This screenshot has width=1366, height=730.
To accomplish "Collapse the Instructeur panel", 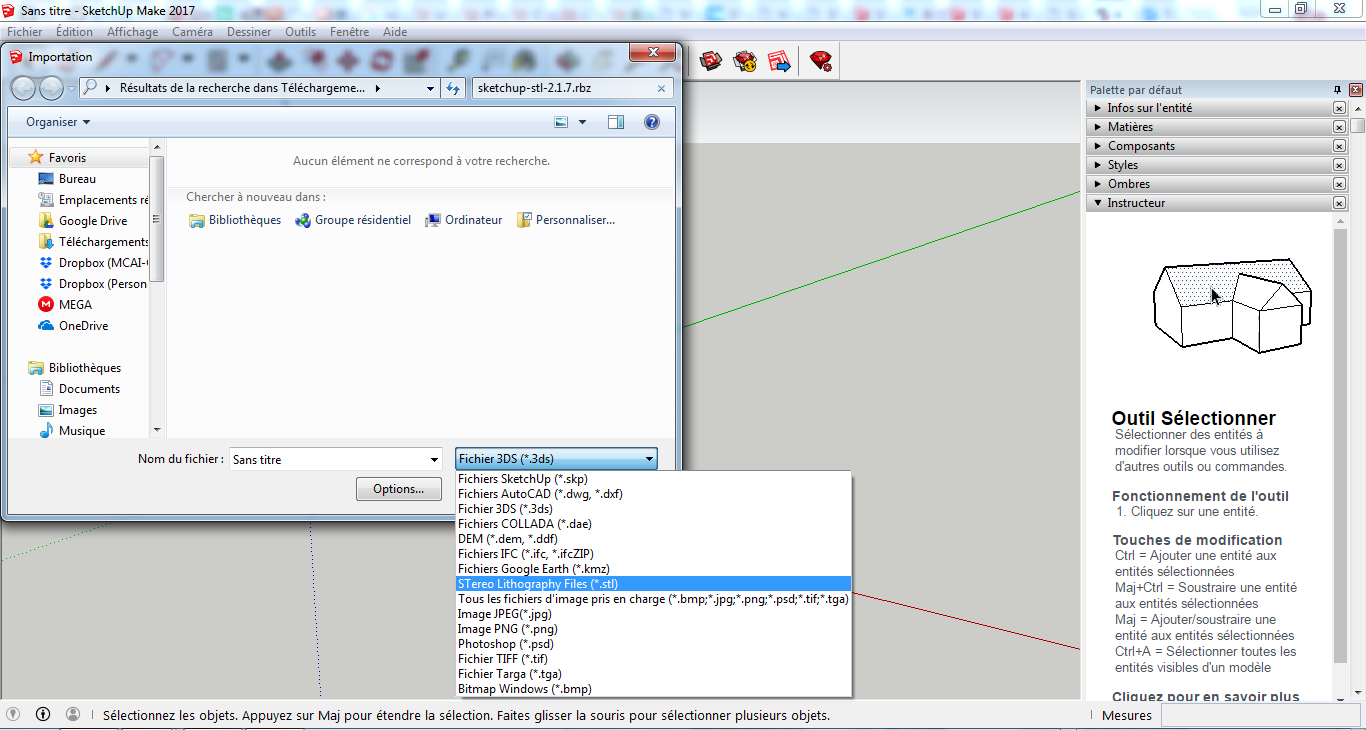I will click(1098, 203).
